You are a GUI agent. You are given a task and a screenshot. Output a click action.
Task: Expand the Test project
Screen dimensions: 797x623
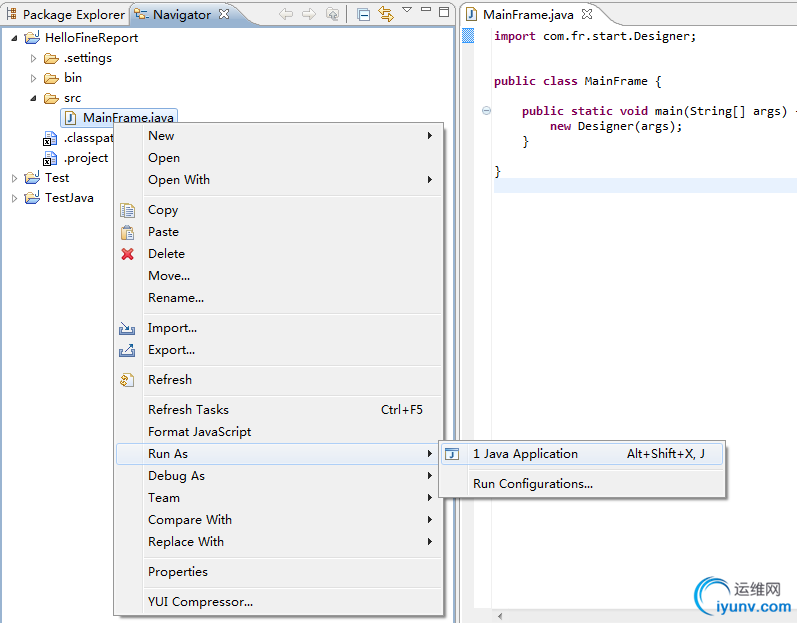click(14, 178)
